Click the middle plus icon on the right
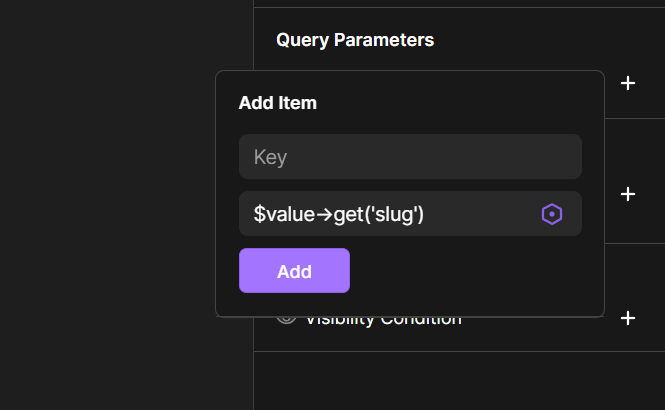The image size is (665, 410). pos(628,194)
